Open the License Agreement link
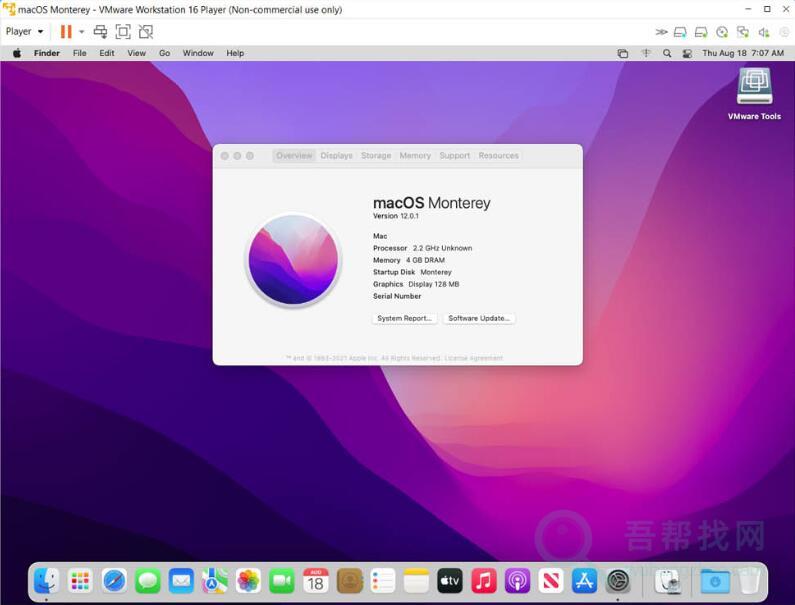 click(x=474, y=358)
